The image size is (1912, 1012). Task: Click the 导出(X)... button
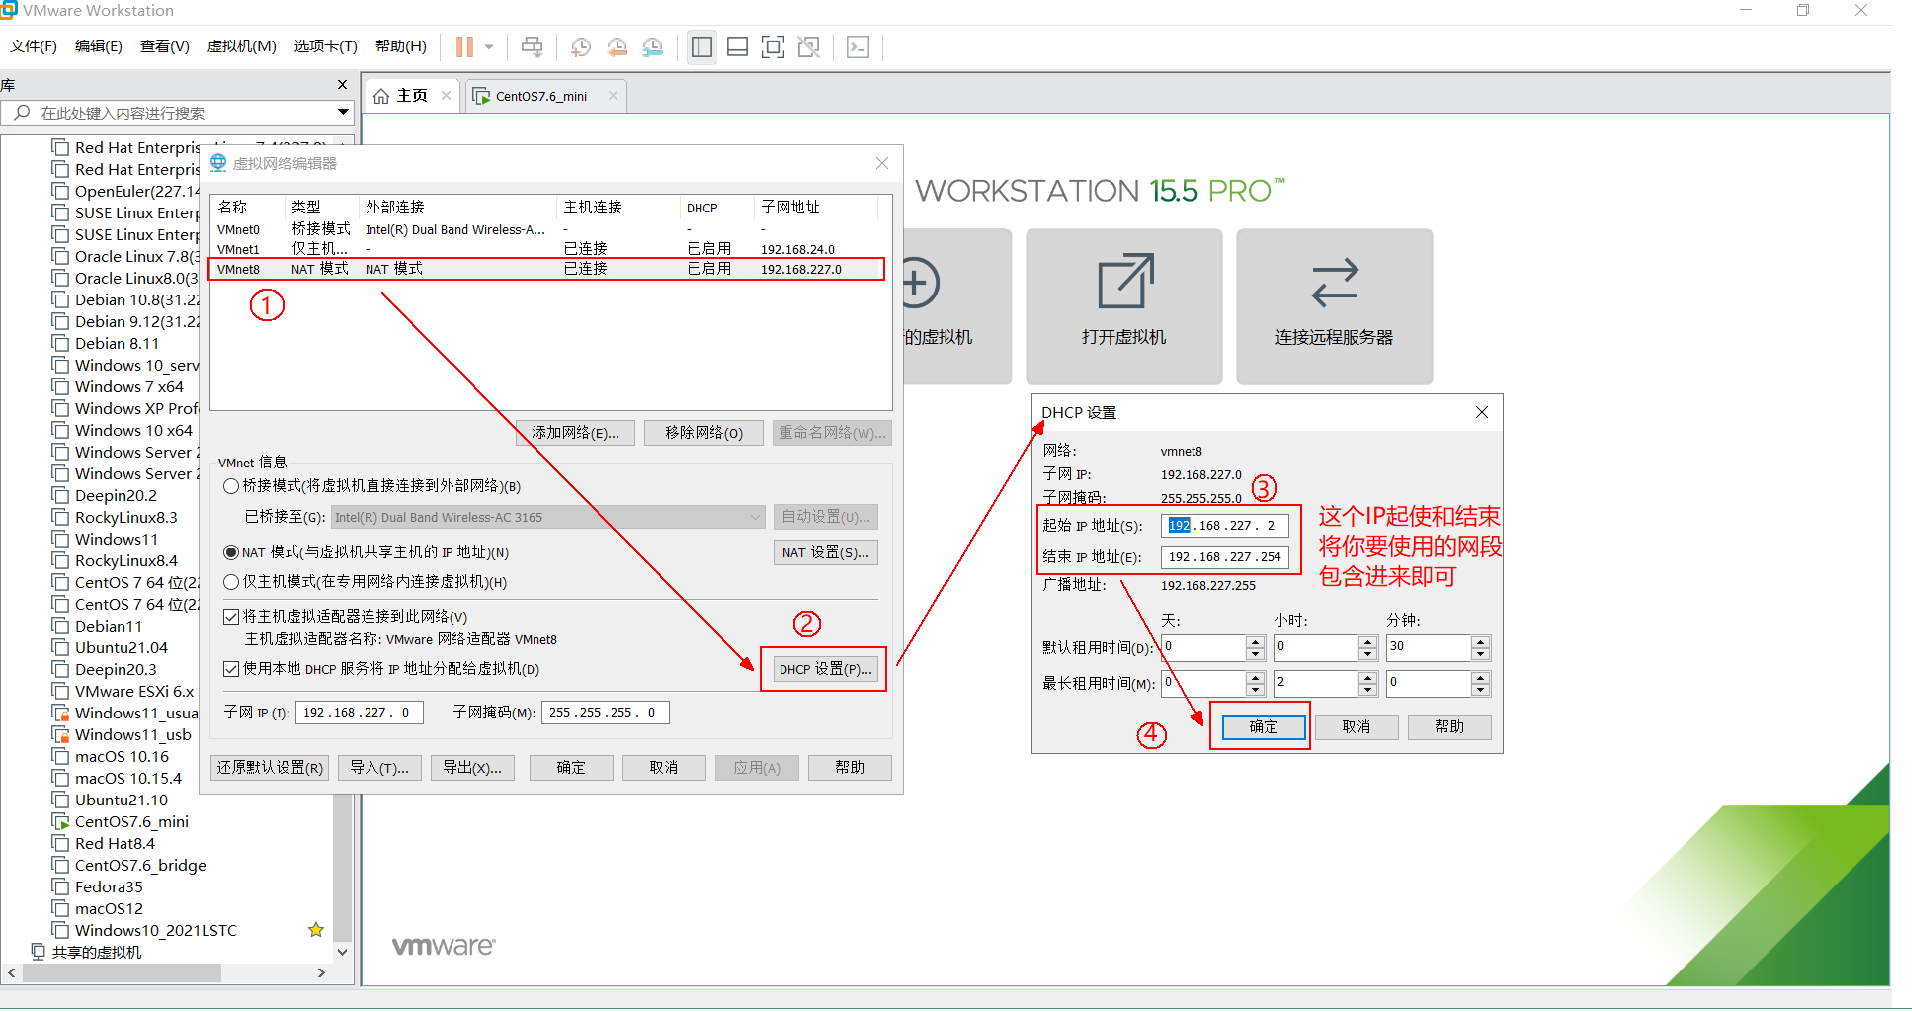[473, 768]
